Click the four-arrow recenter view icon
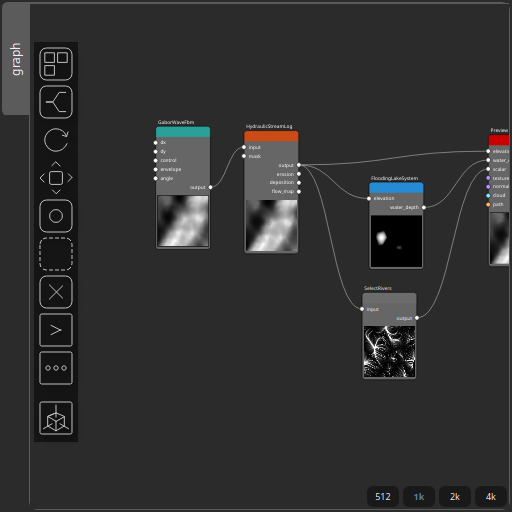The image size is (512, 512). [56, 178]
